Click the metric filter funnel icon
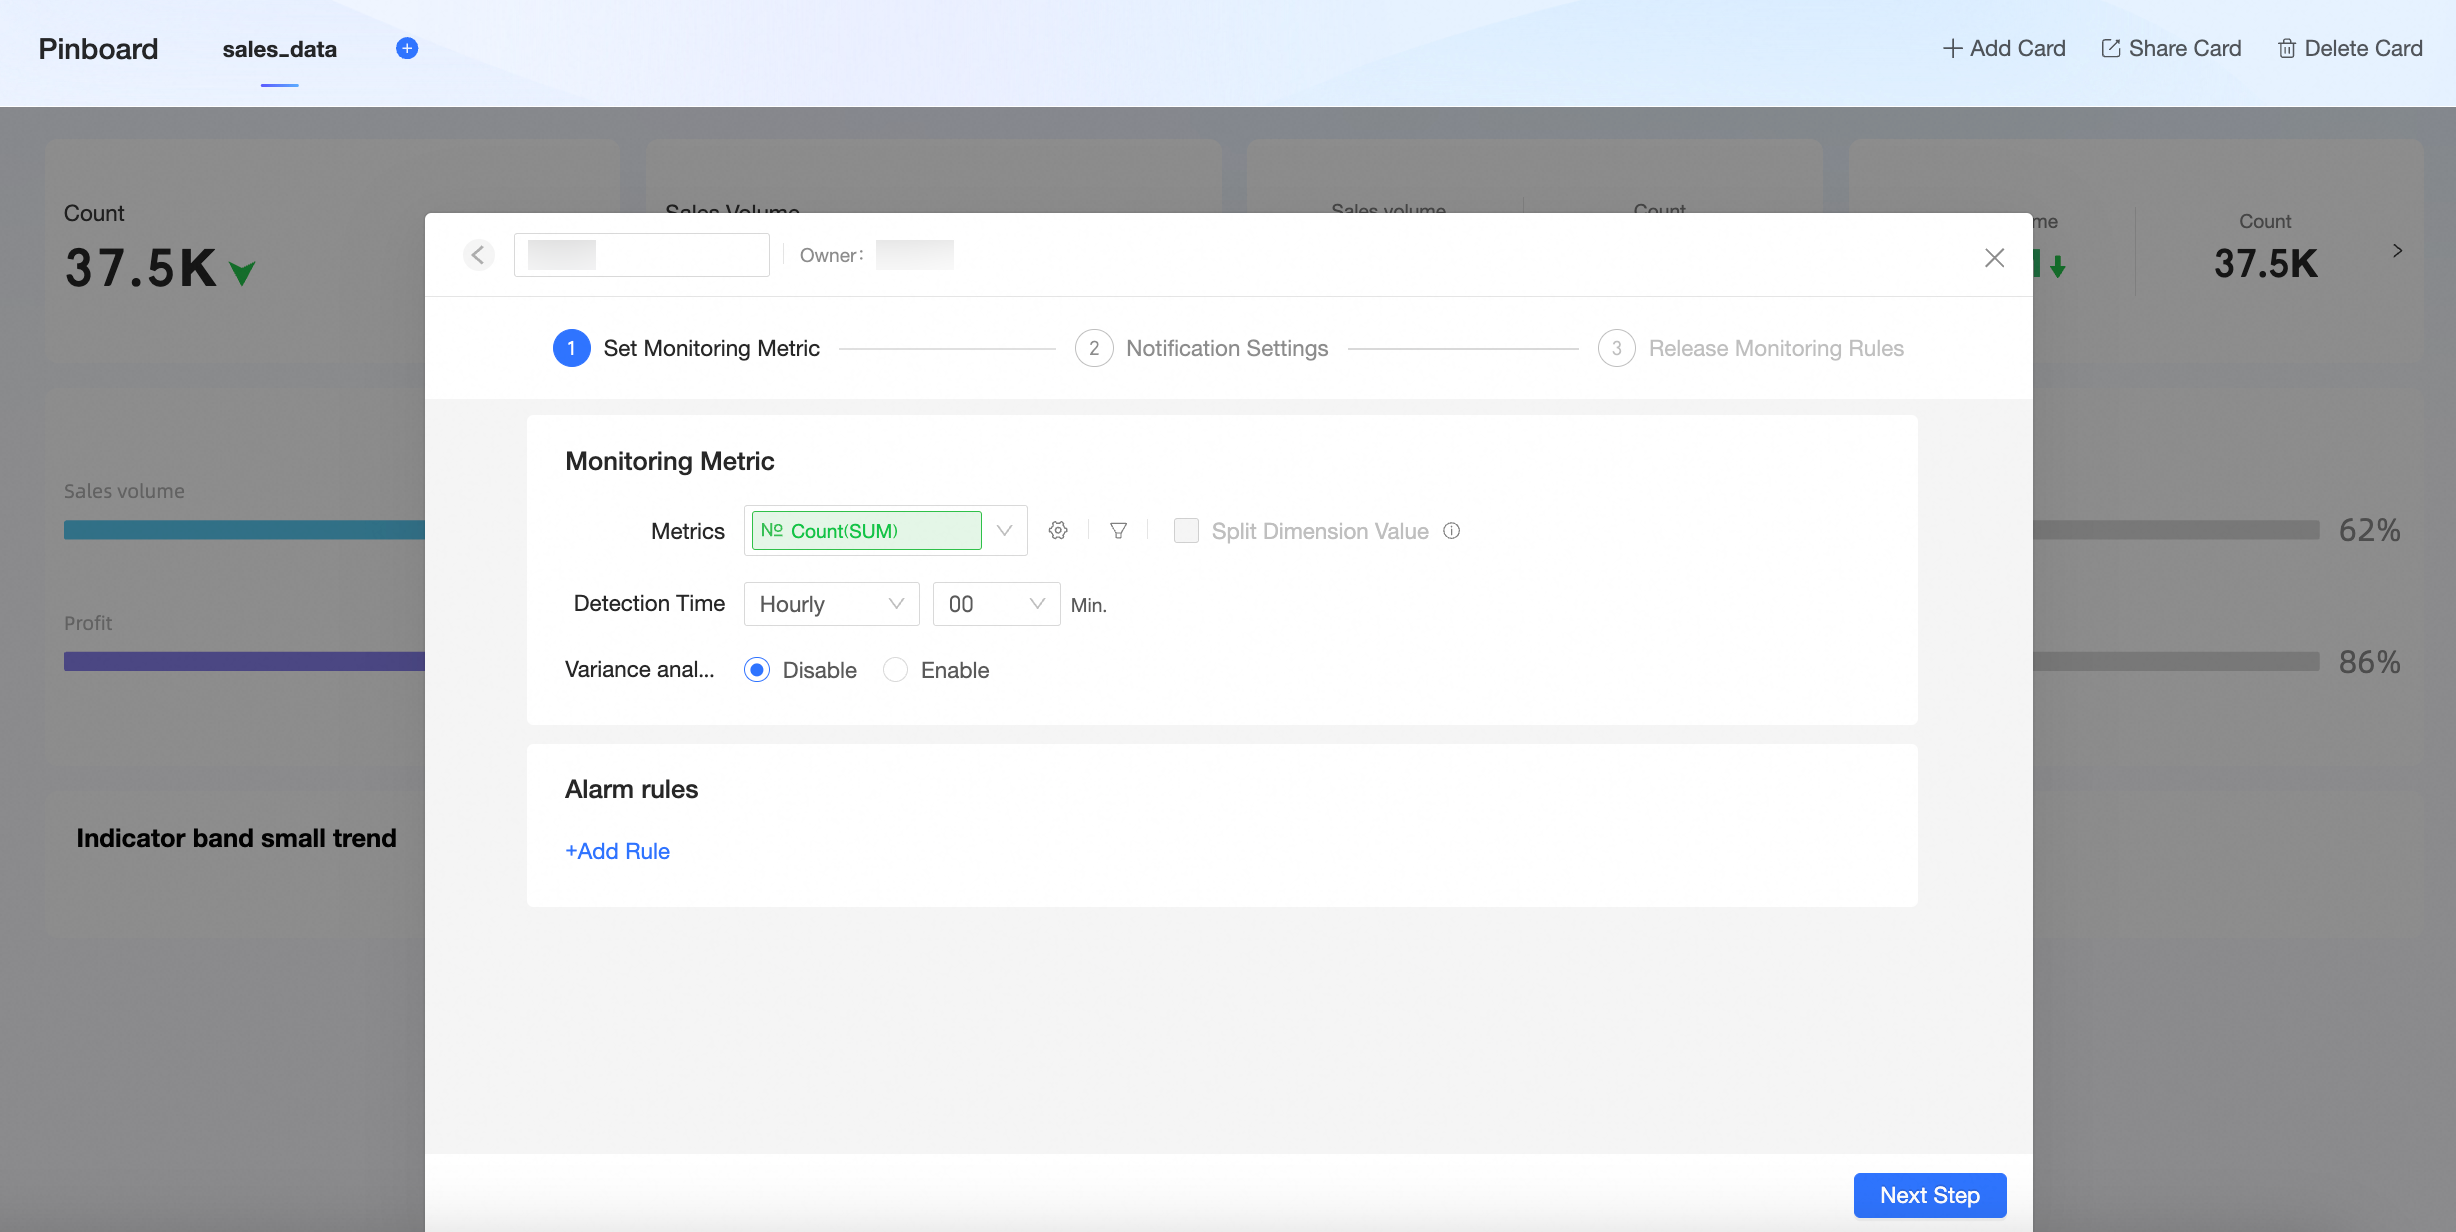Viewport: 2456px width, 1232px height. 1118,531
